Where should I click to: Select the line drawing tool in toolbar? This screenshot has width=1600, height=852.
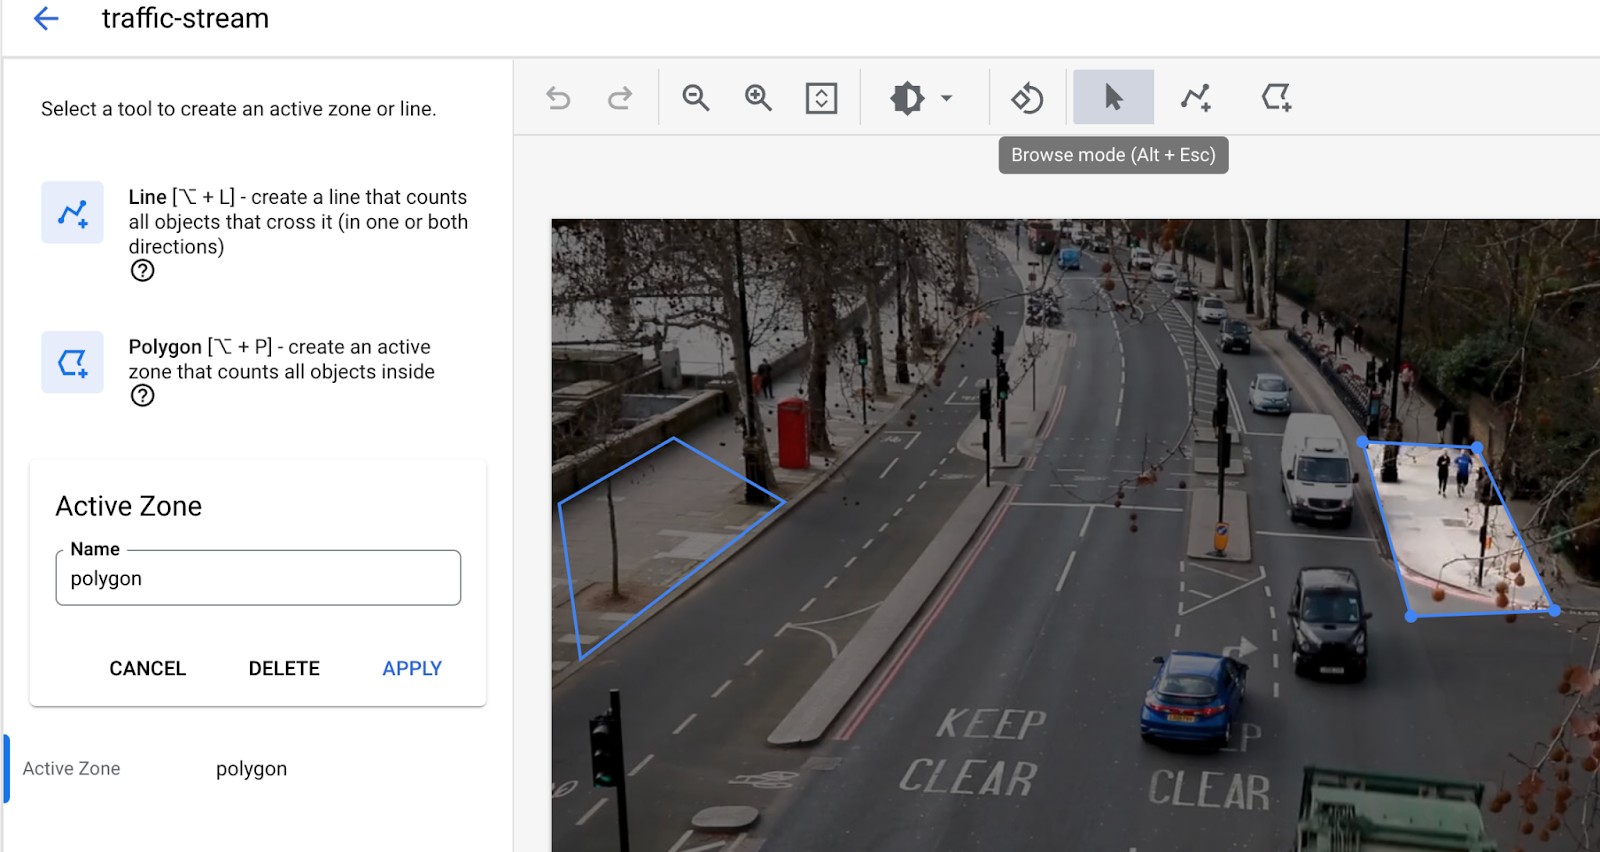[x=1195, y=97]
